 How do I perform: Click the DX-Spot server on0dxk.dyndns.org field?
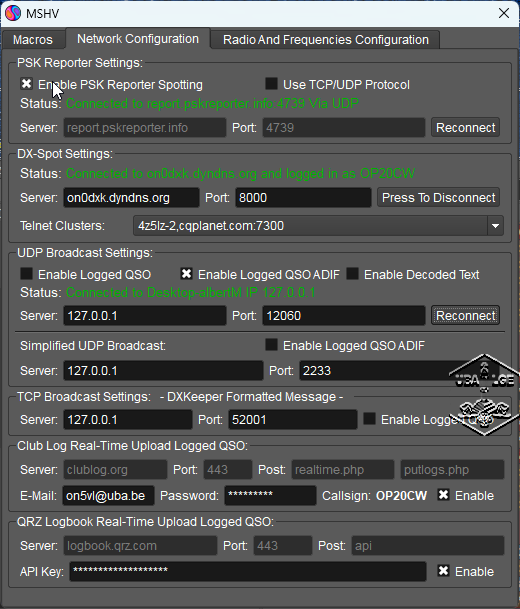pos(131,198)
